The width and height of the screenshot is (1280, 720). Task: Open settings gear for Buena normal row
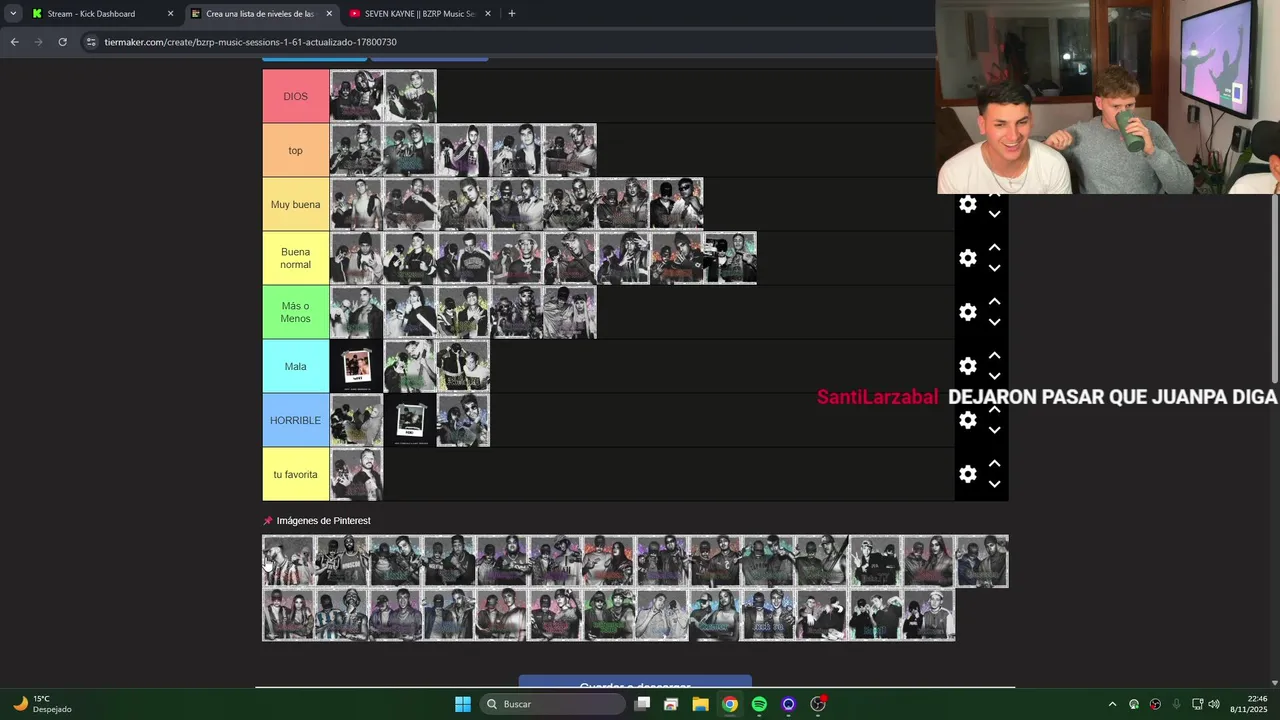click(968, 258)
